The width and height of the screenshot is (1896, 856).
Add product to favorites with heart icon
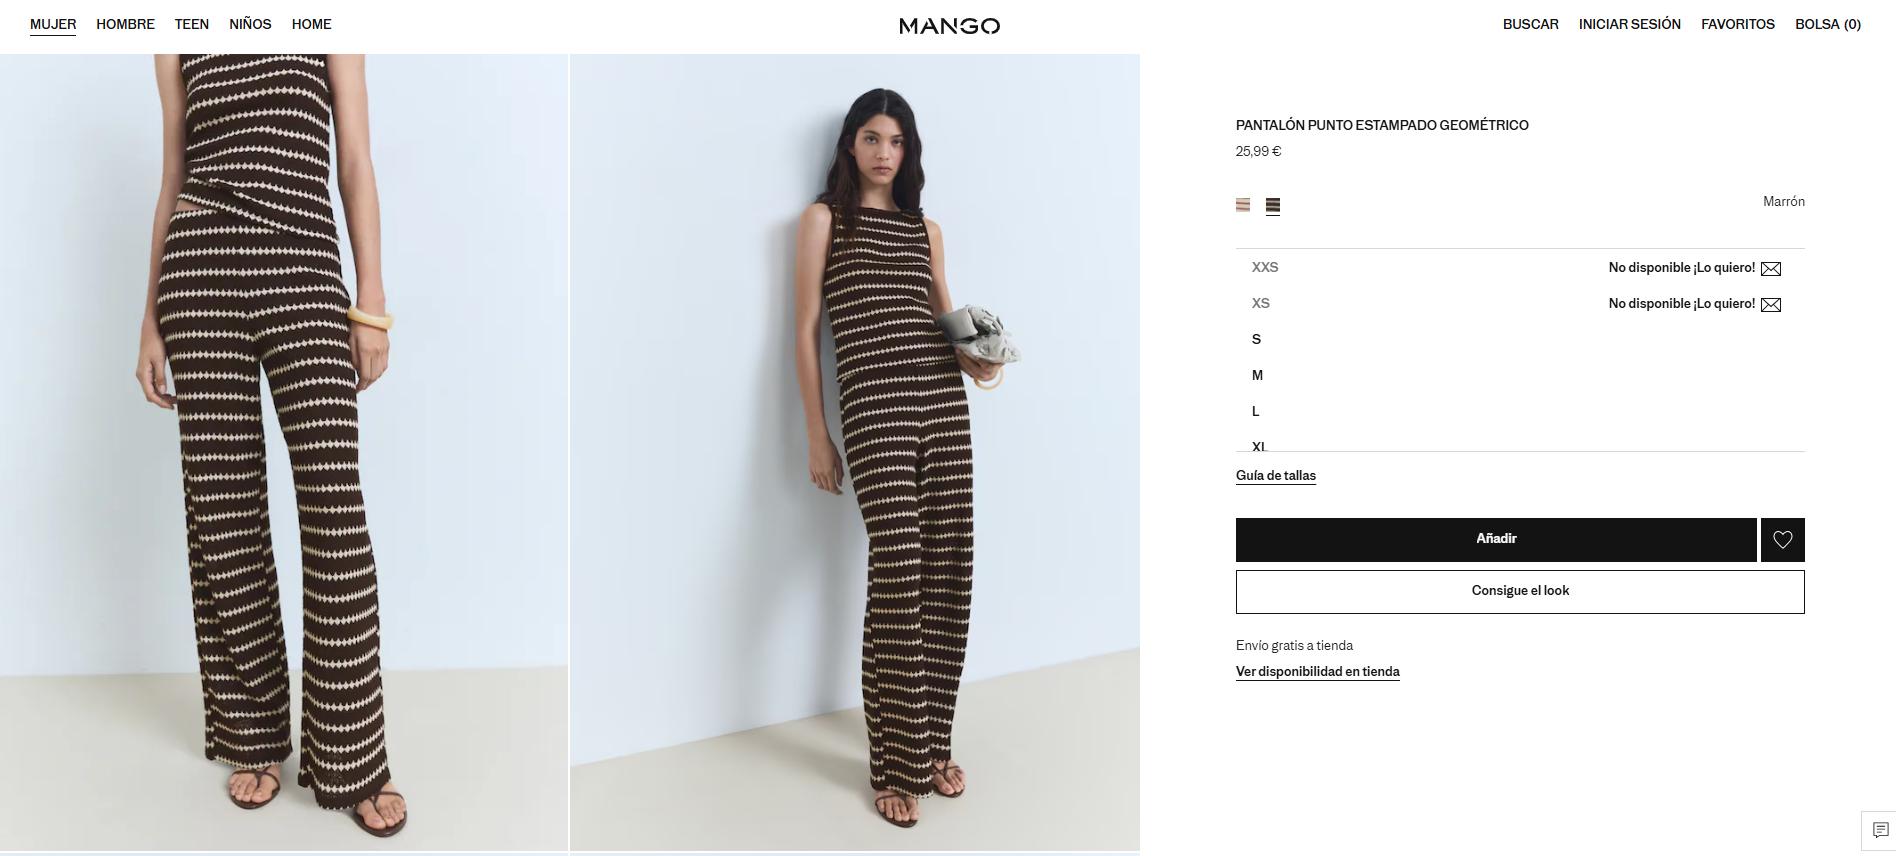[1782, 540]
